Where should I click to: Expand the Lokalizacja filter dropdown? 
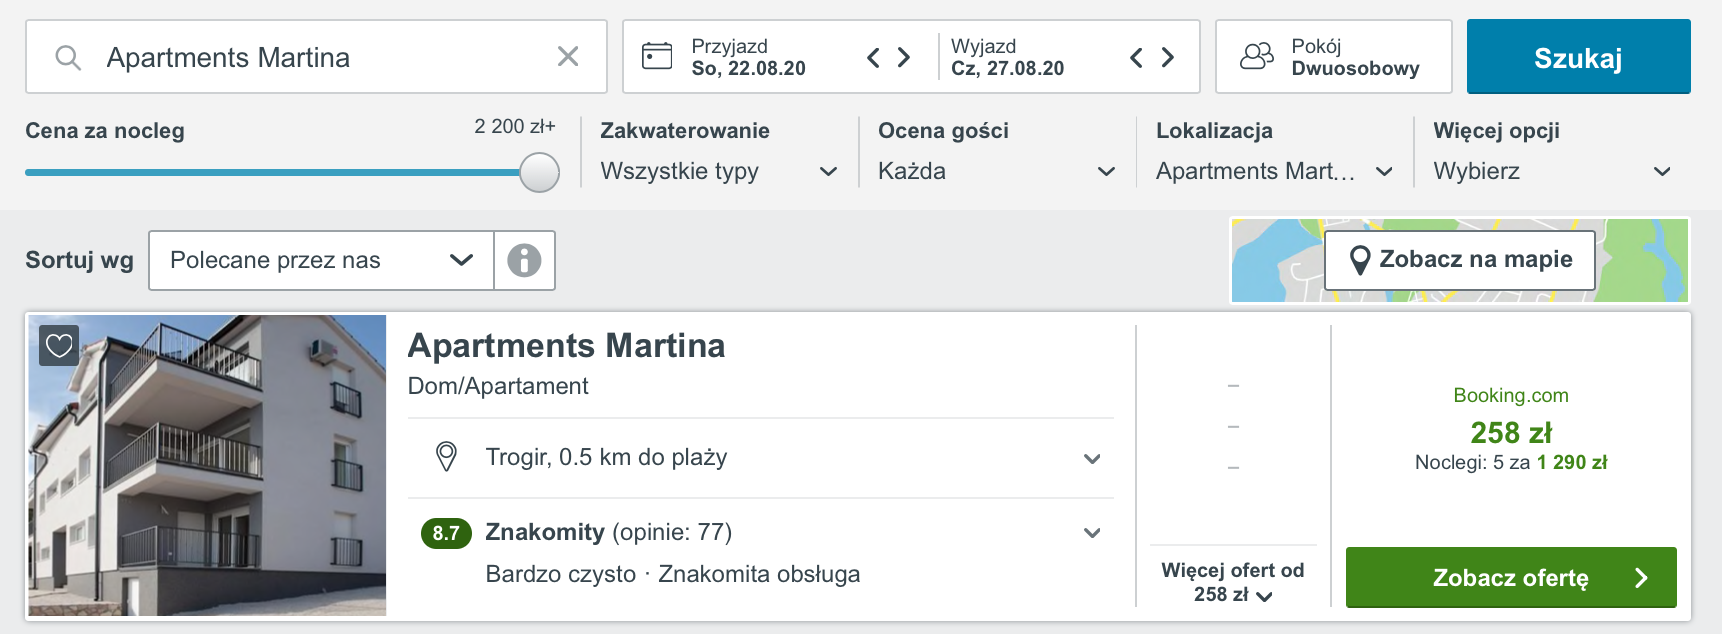click(x=1275, y=171)
